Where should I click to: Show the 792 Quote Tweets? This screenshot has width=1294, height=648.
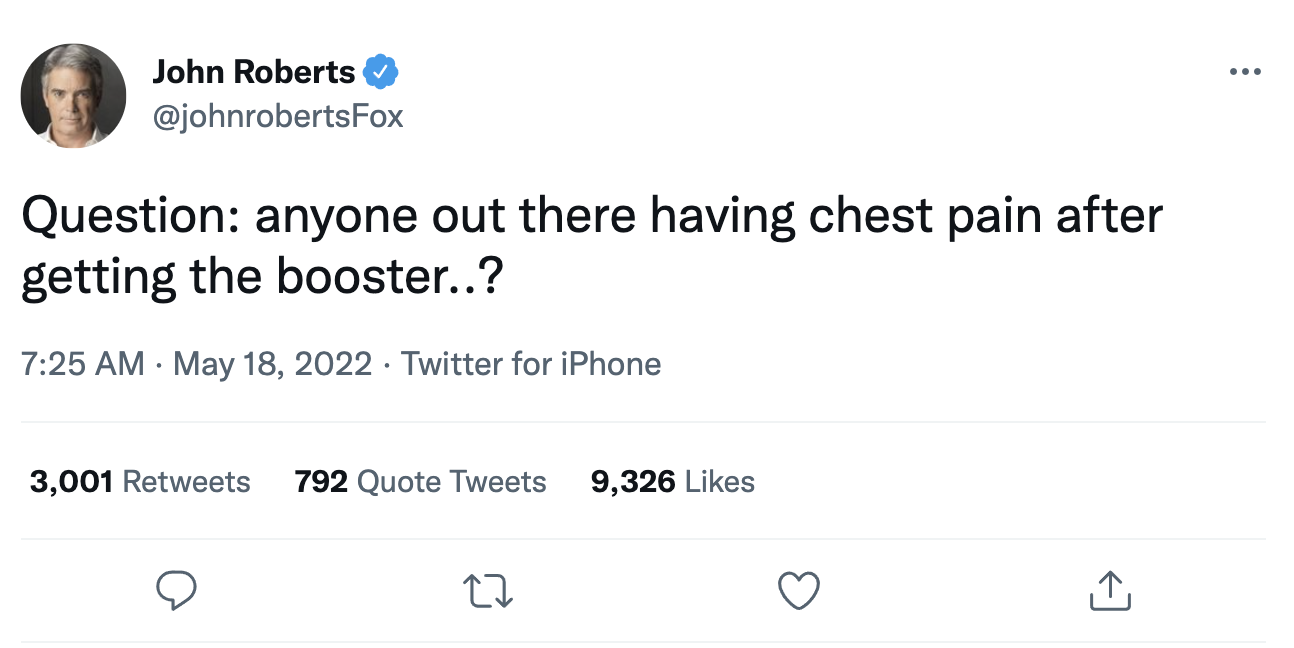(x=421, y=482)
